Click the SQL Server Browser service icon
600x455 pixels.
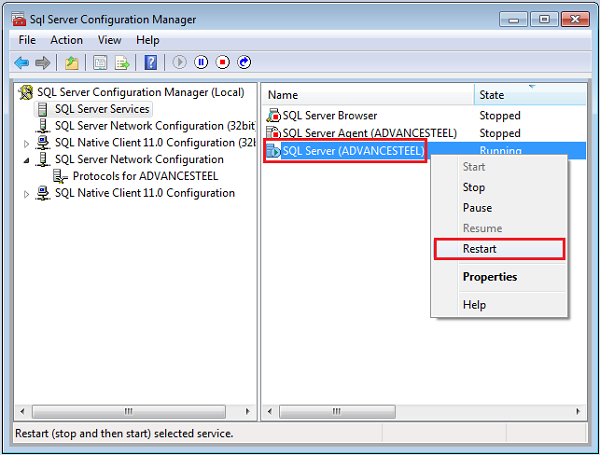click(274, 116)
